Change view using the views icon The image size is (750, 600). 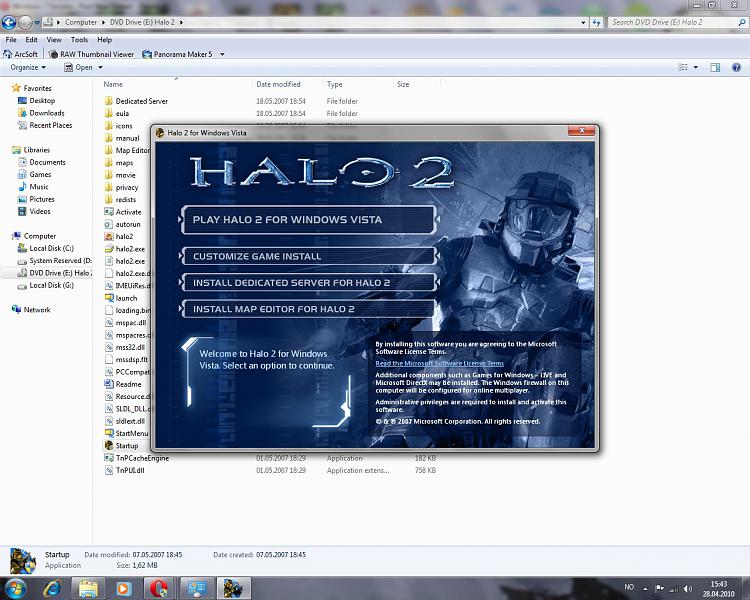point(683,67)
